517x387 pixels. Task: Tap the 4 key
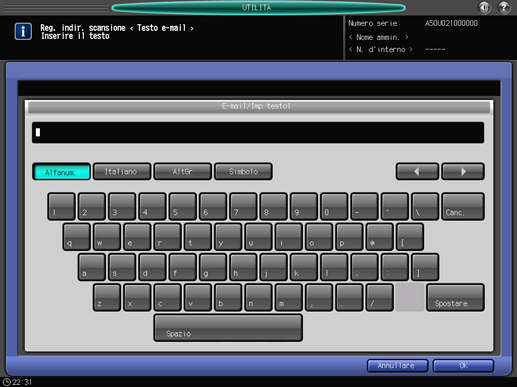(152, 206)
